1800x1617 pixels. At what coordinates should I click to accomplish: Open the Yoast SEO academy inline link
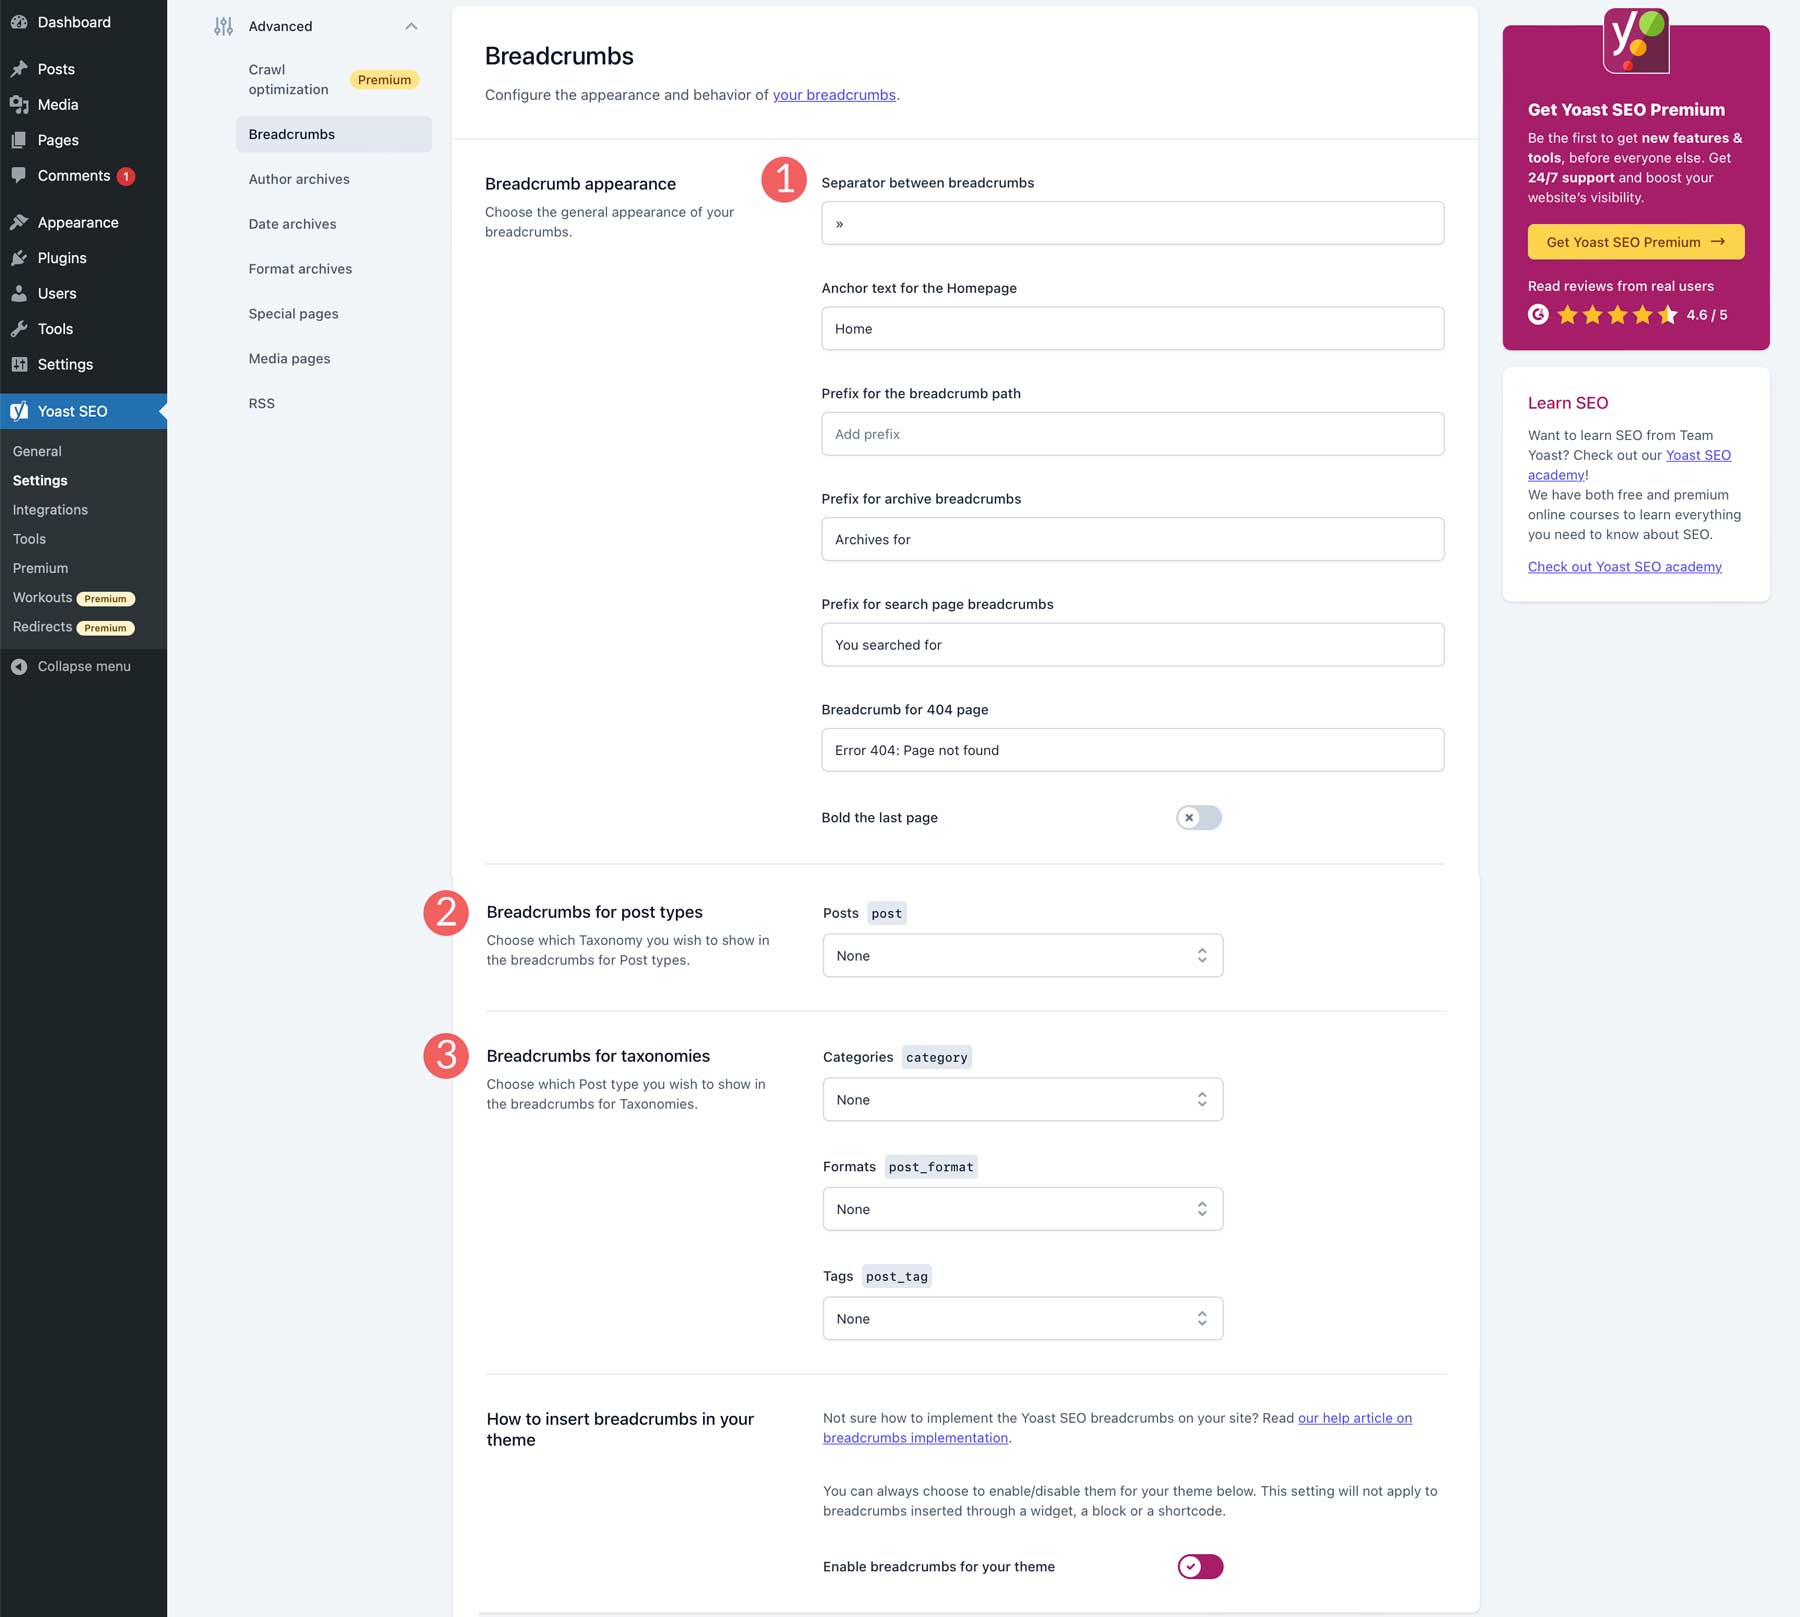pos(1698,455)
